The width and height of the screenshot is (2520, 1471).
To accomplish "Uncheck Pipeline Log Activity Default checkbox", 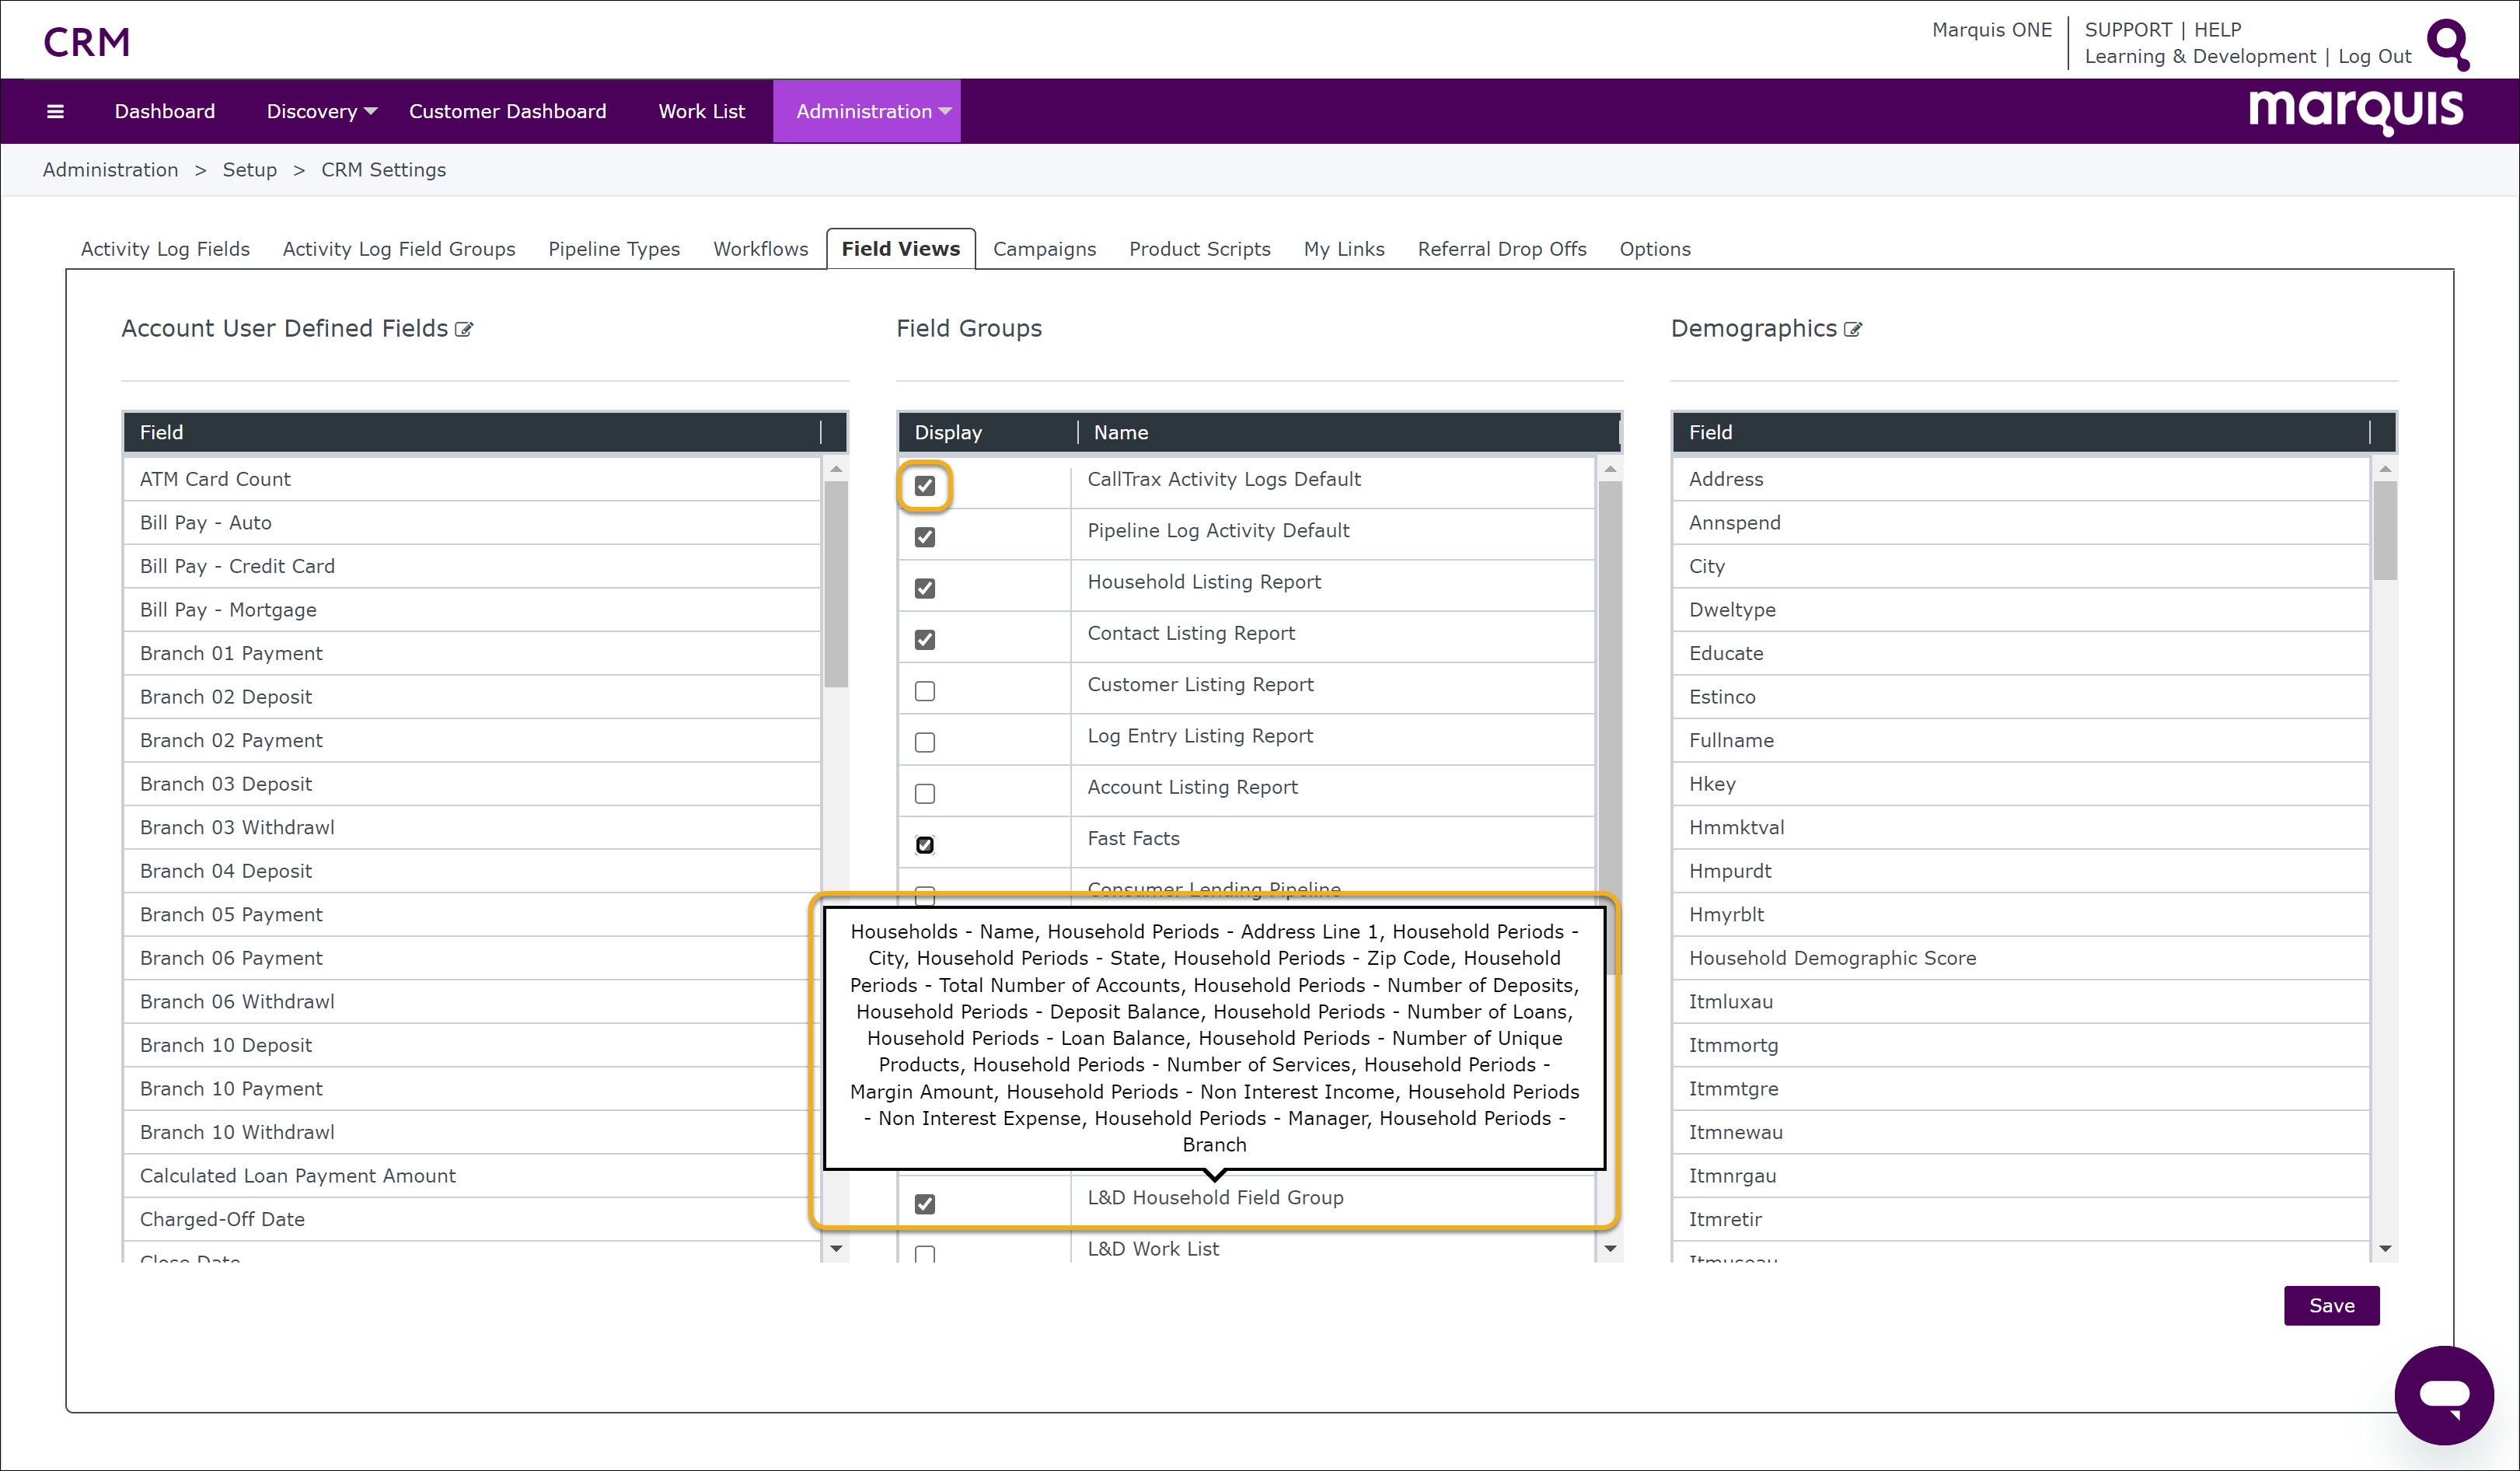I will pos(925,537).
